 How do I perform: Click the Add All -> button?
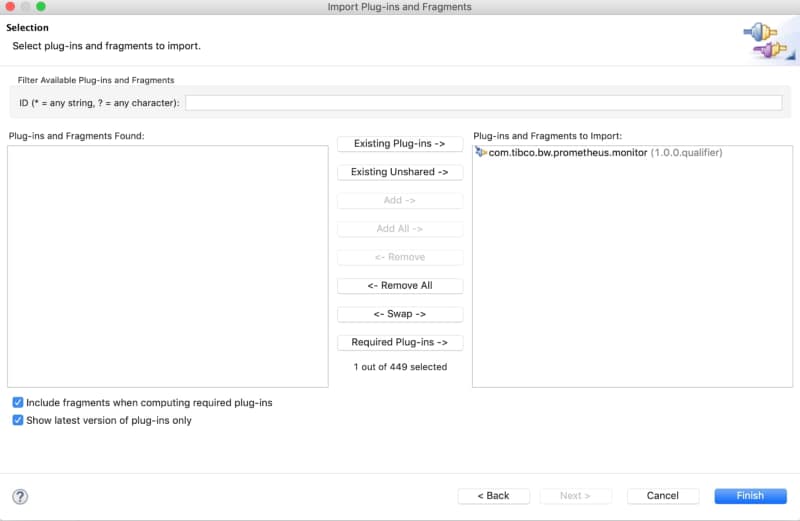pos(400,229)
